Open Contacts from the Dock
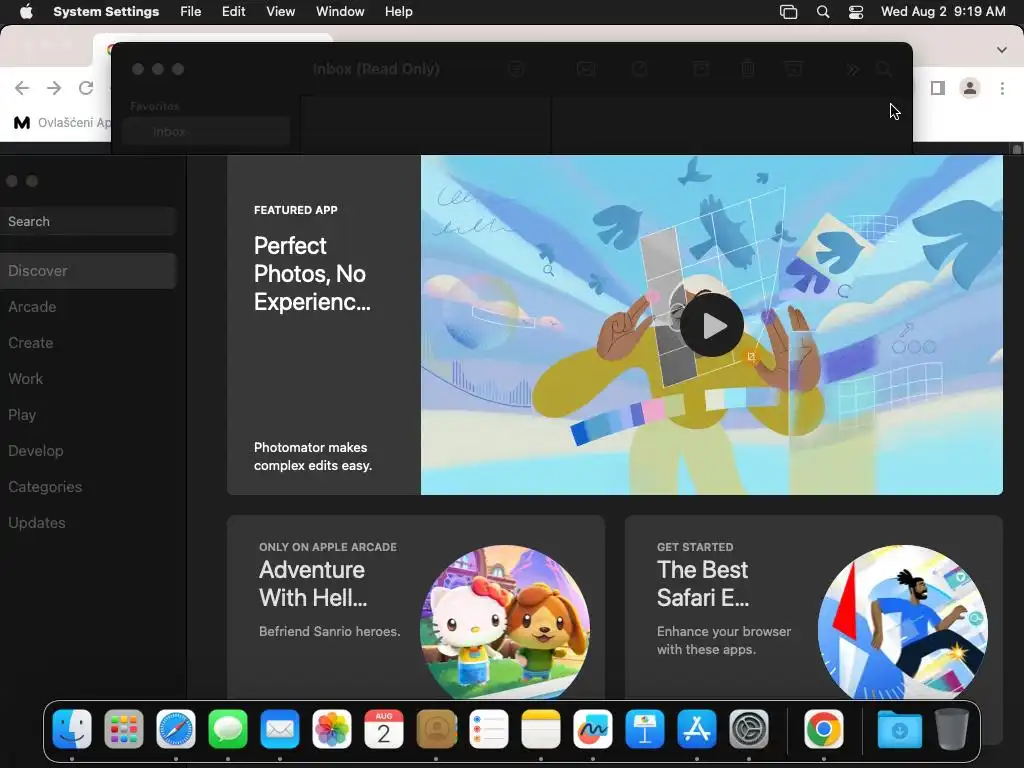The width and height of the screenshot is (1024, 768). pyautogui.click(x=436, y=729)
